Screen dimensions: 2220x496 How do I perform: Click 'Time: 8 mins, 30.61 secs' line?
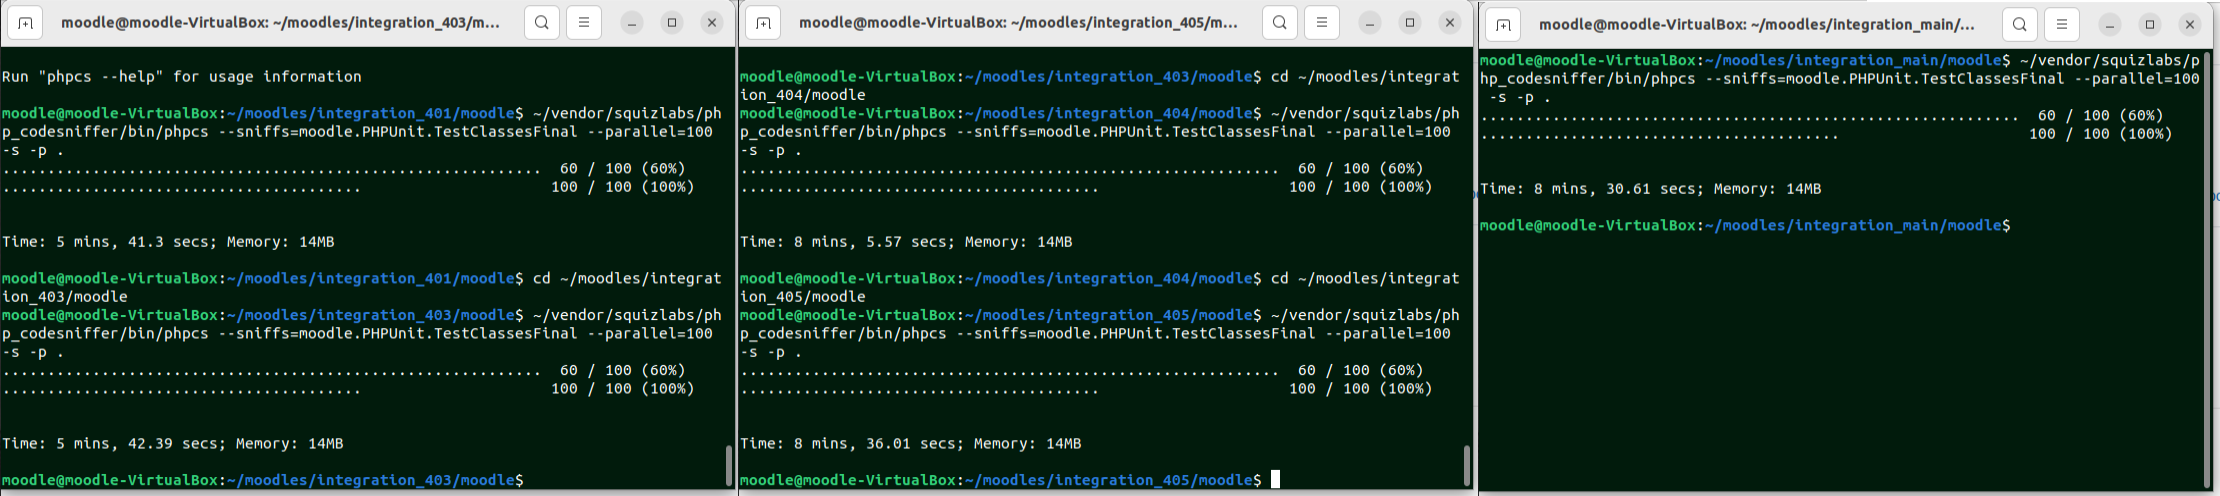pos(1651,189)
